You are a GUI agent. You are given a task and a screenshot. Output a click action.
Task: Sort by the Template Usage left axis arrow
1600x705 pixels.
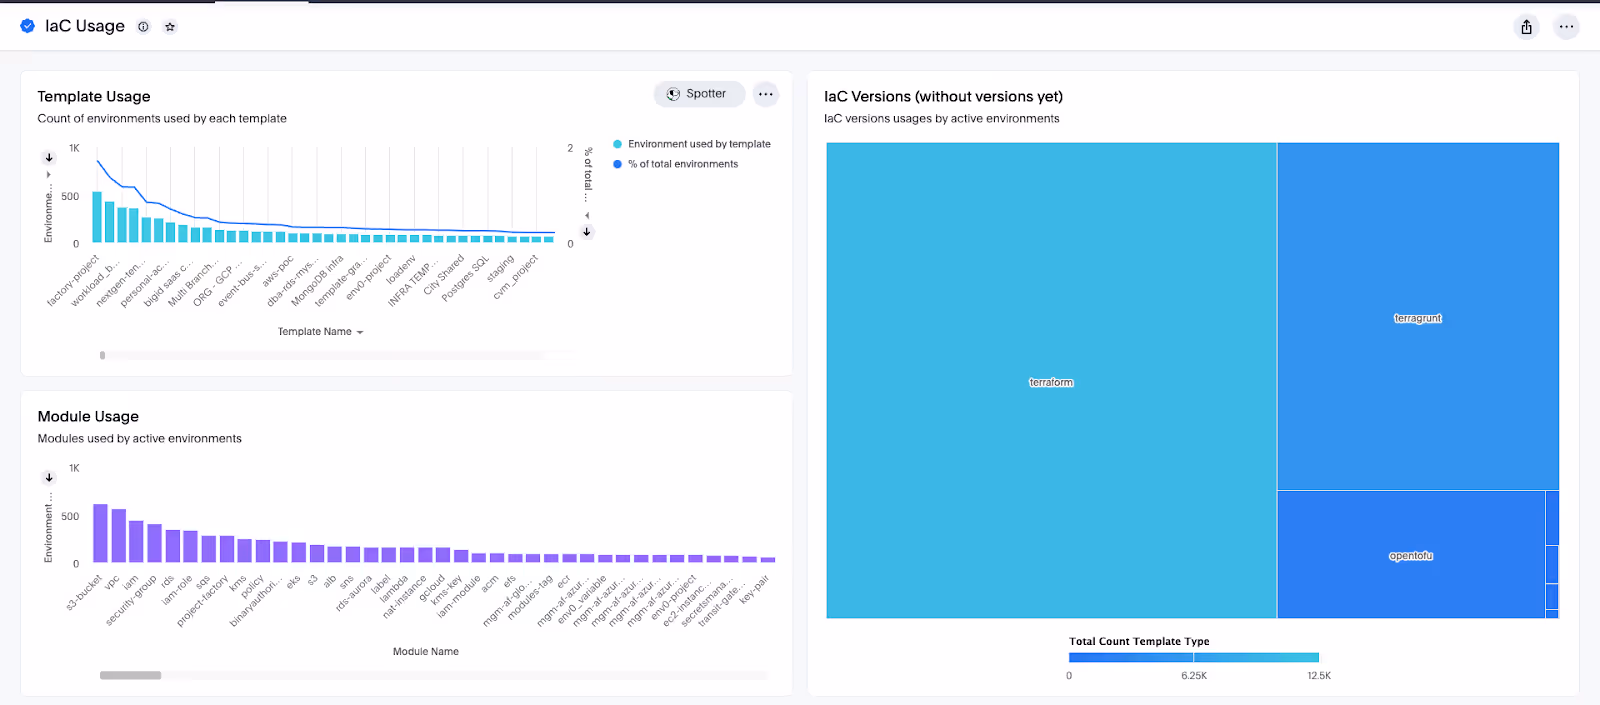(x=48, y=158)
